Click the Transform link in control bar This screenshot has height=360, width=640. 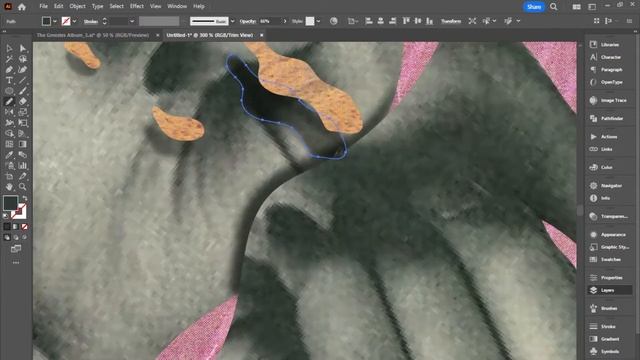pyautogui.click(x=451, y=21)
